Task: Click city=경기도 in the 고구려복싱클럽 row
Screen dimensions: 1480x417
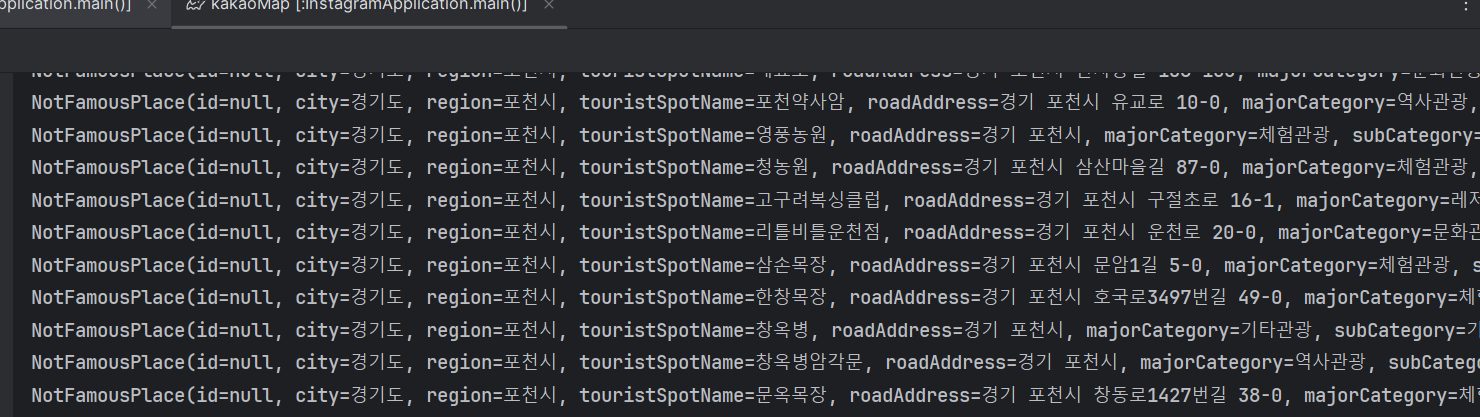Action: coord(350,200)
